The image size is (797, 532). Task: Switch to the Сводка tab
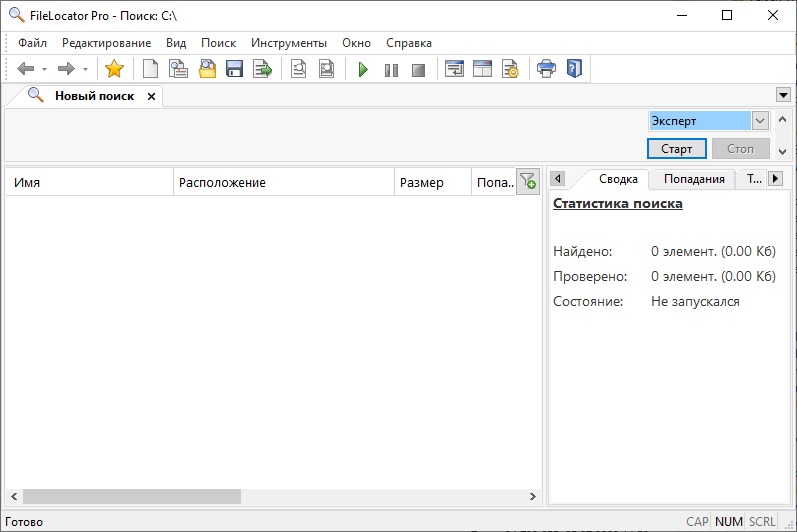[x=618, y=179]
